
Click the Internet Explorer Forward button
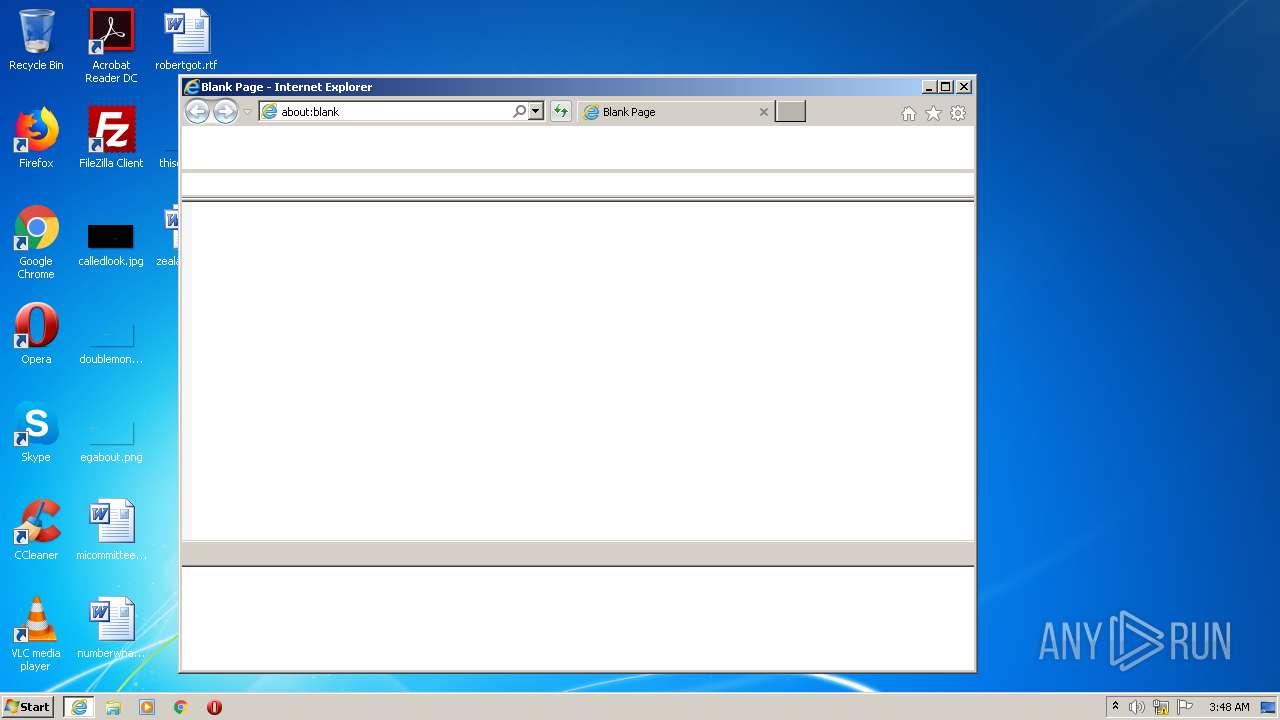(225, 112)
